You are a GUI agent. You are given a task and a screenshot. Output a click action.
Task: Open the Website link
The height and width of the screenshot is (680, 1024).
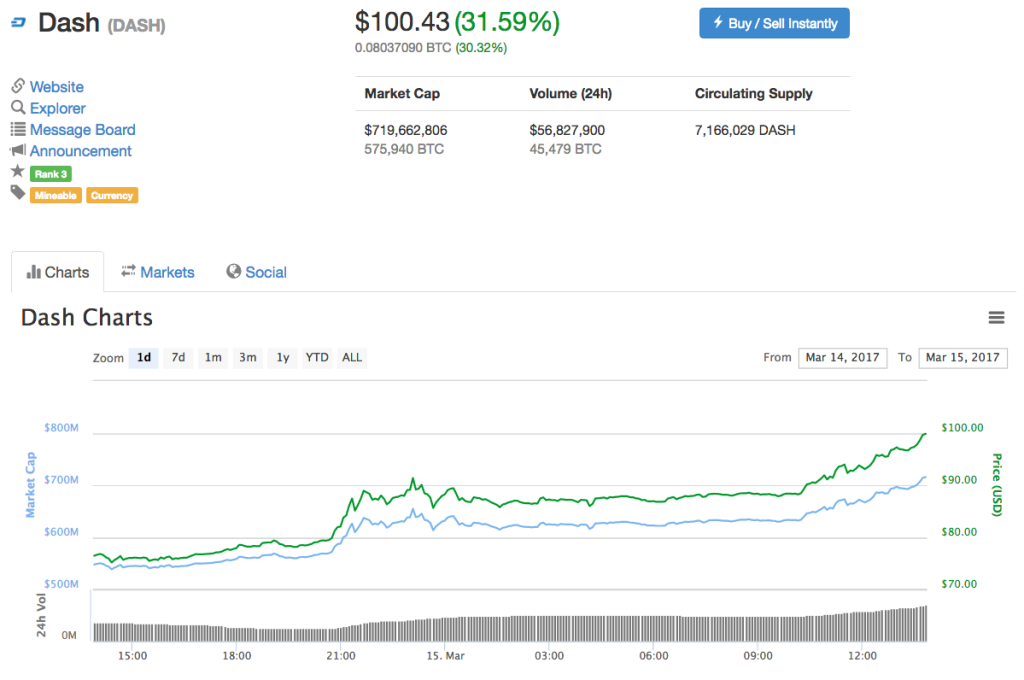[57, 87]
